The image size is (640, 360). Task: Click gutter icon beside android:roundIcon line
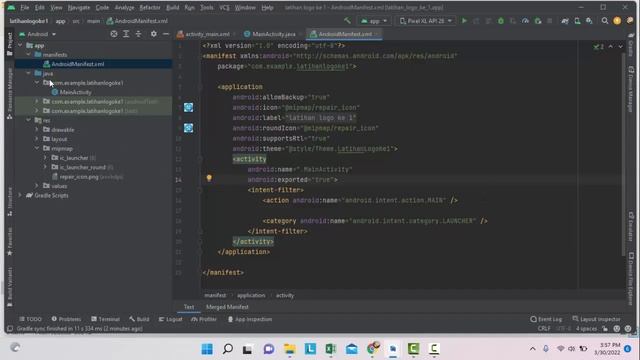pos(189,128)
